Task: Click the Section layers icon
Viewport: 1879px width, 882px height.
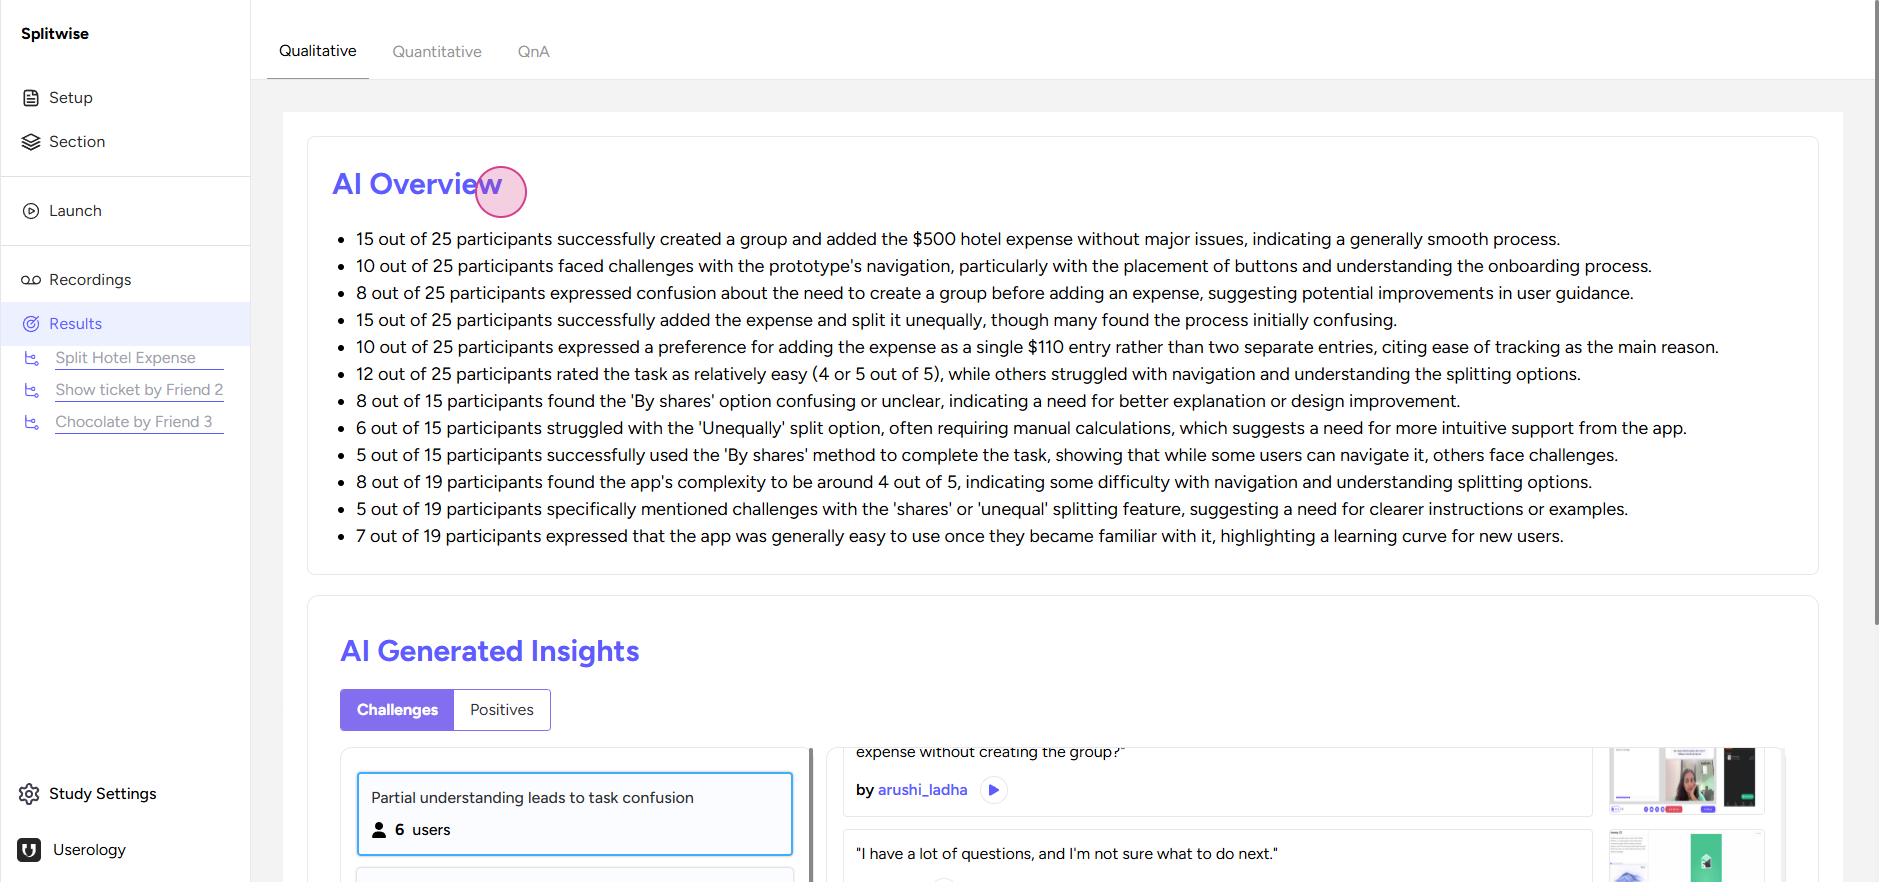Action: click(x=31, y=142)
